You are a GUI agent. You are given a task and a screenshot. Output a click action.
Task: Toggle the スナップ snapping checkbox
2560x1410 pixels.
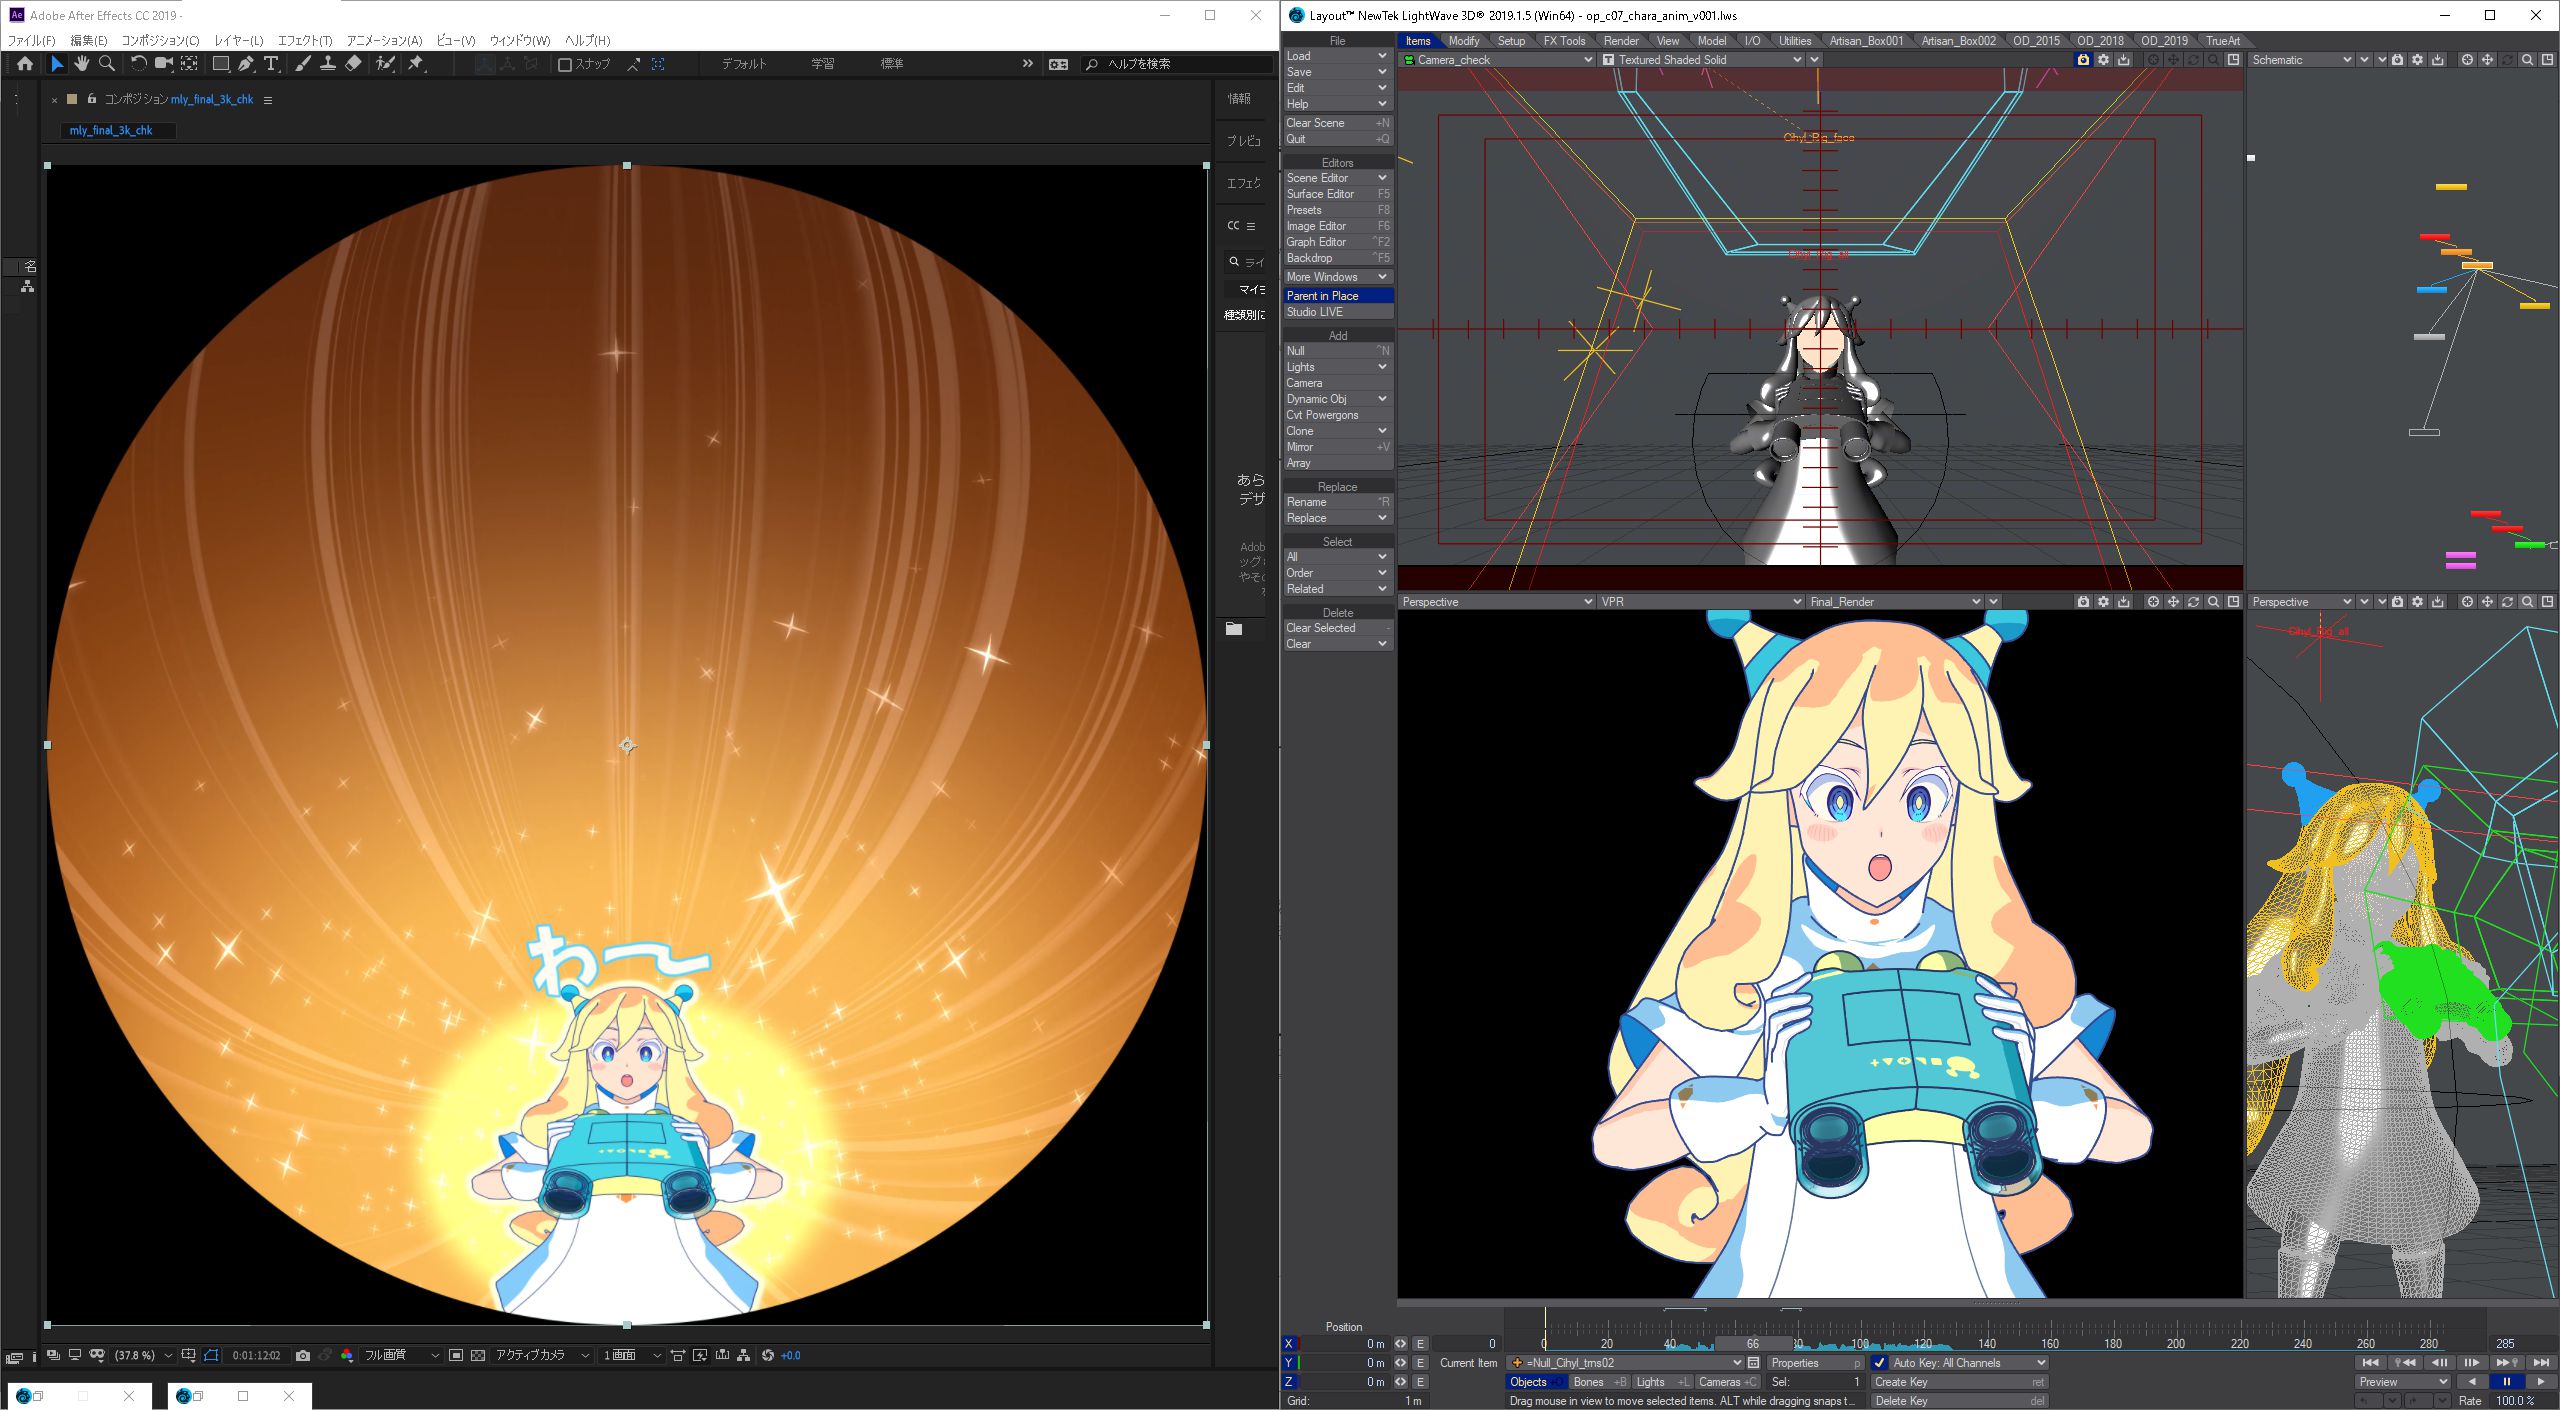tap(565, 65)
